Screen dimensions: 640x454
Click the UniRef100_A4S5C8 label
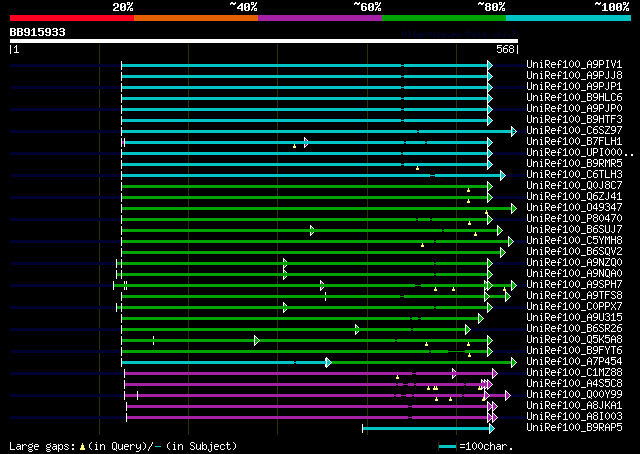574,384
